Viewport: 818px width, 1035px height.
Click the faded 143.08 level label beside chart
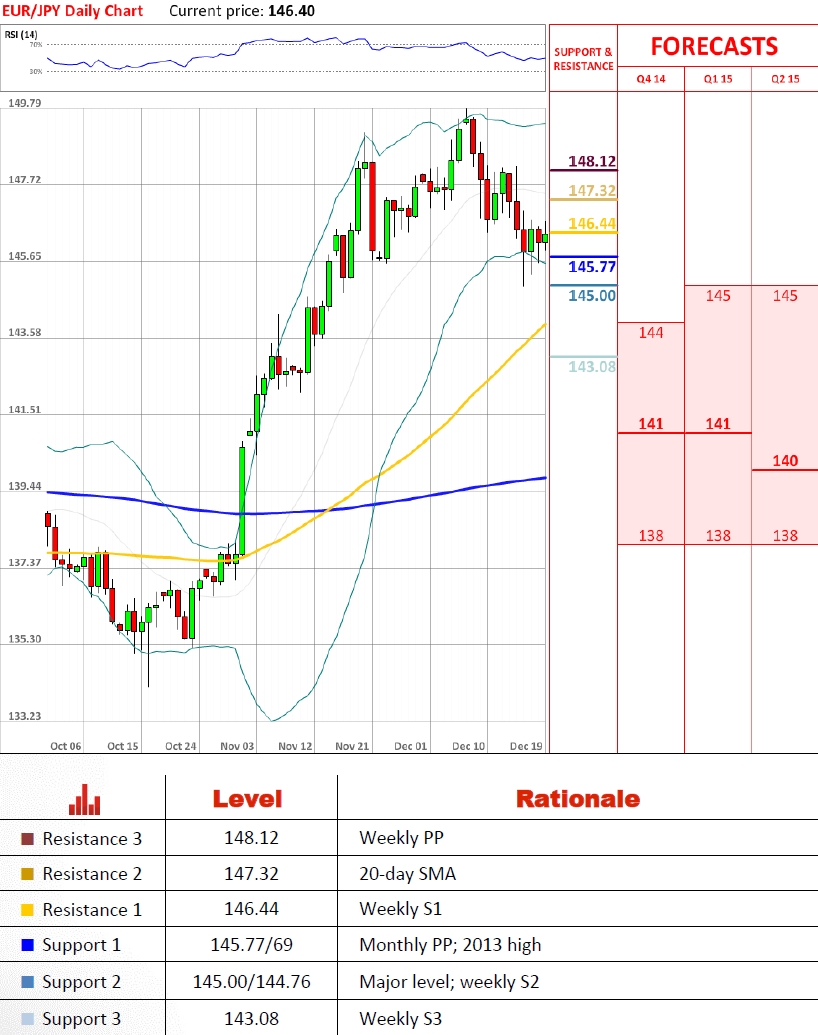tap(592, 366)
